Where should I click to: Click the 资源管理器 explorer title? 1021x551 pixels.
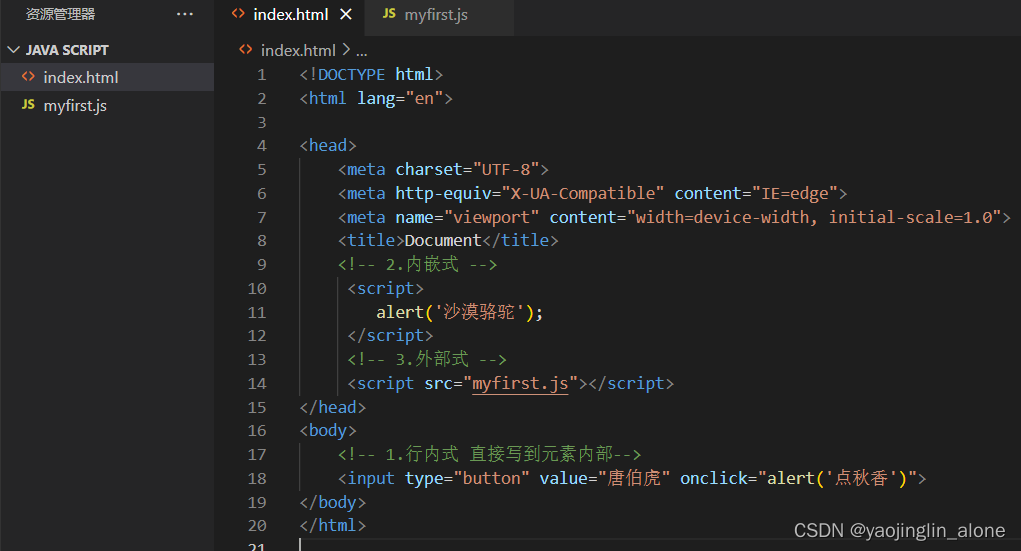coord(60,14)
